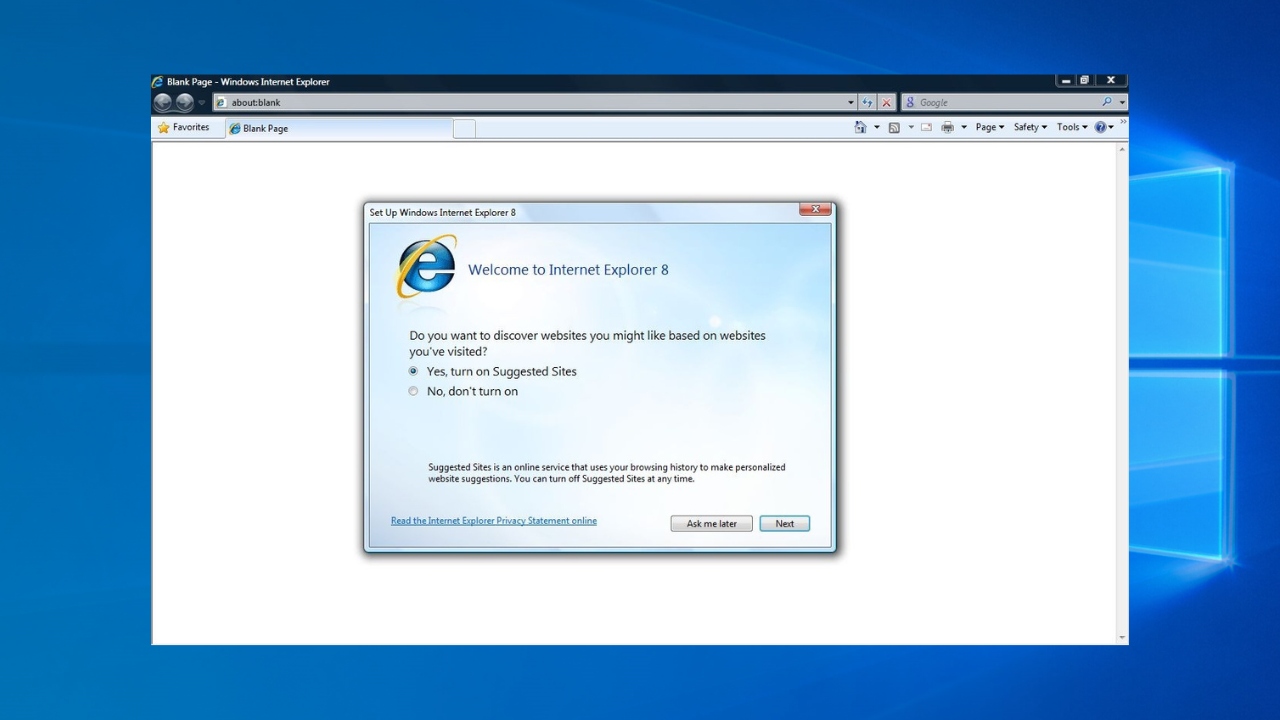This screenshot has width=1280, height=720.
Task: Expand the command bar overflow chevron
Action: (x=1123, y=122)
